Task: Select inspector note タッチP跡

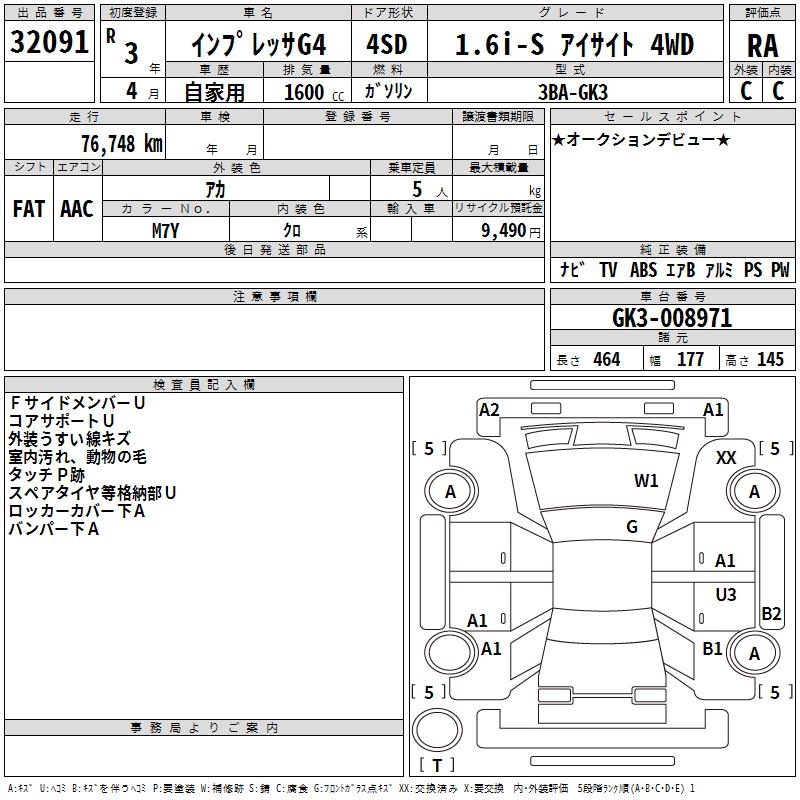Action: [x=46, y=474]
